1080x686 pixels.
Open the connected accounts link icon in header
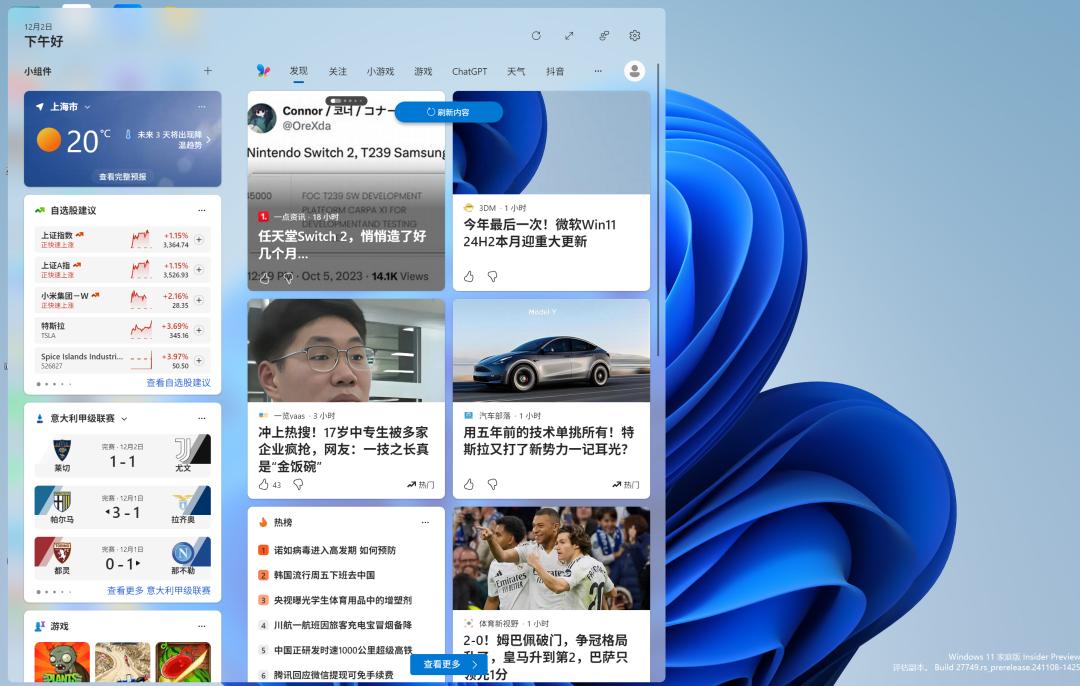coord(603,36)
